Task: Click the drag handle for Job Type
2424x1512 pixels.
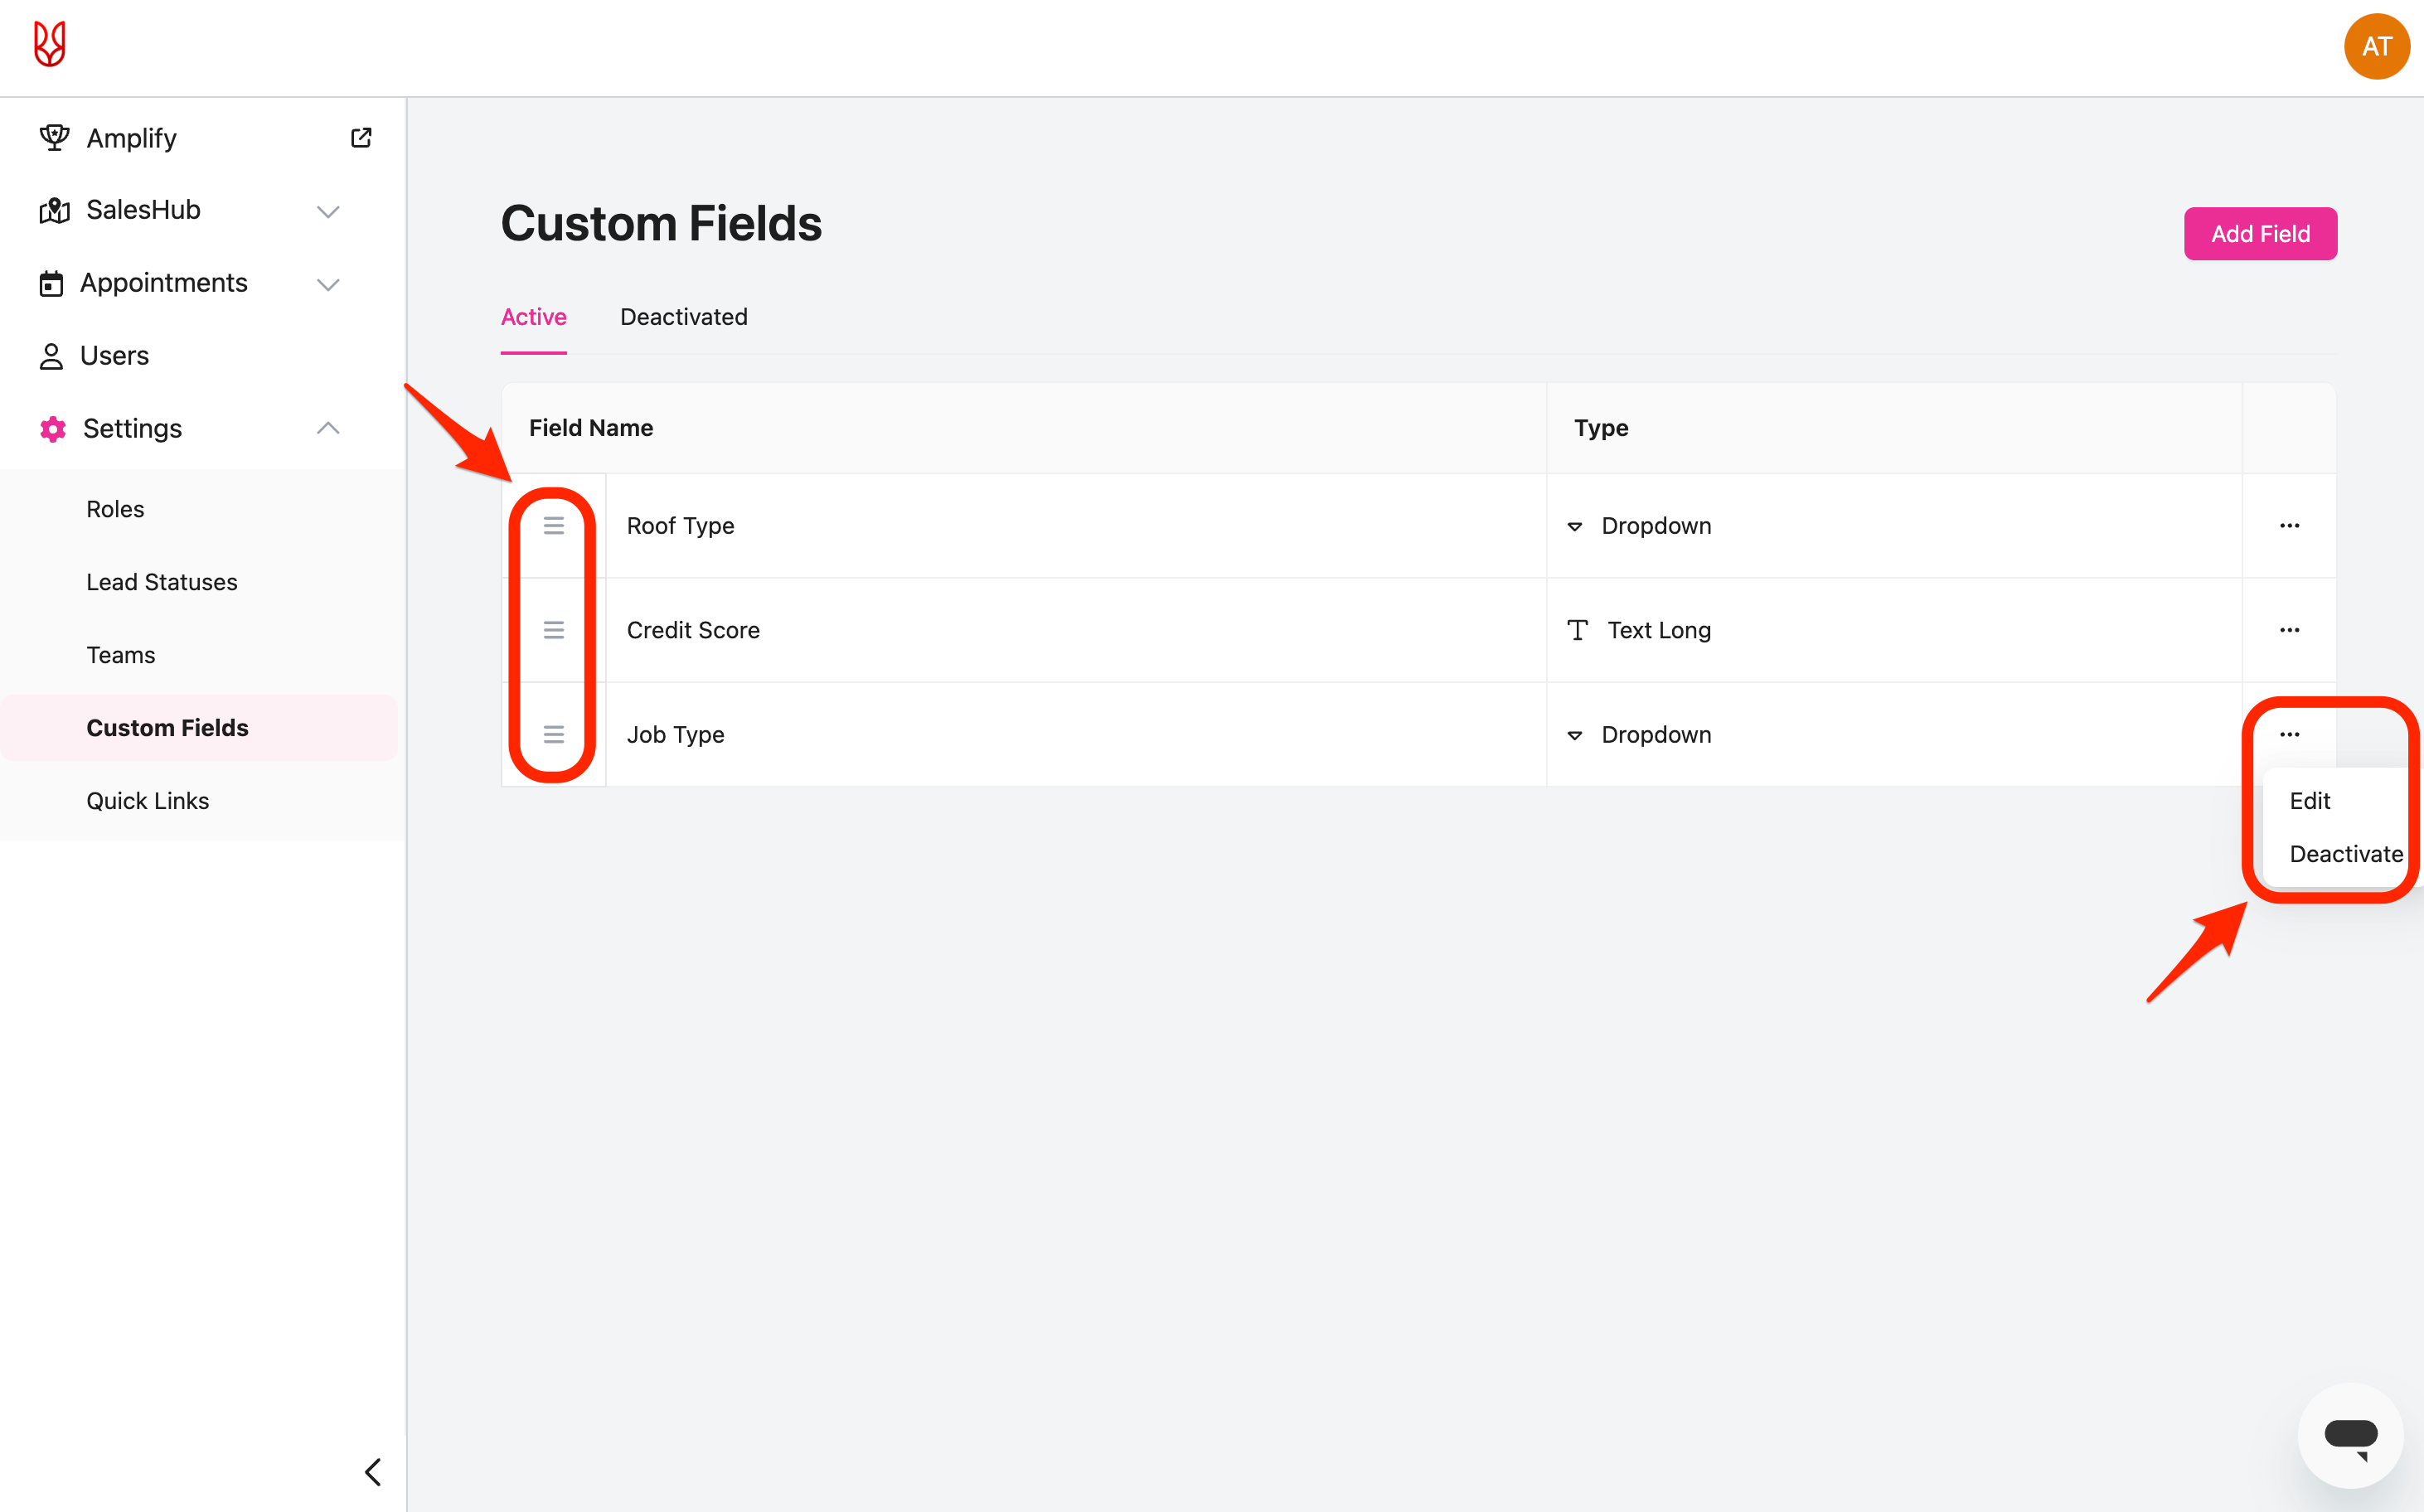Action: 554,735
